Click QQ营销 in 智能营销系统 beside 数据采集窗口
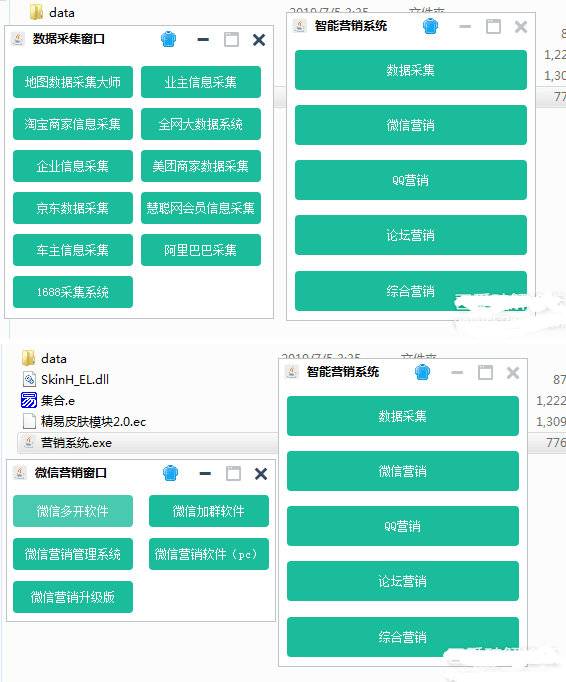Viewport: 566px width, 682px height. [x=411, y=180]
